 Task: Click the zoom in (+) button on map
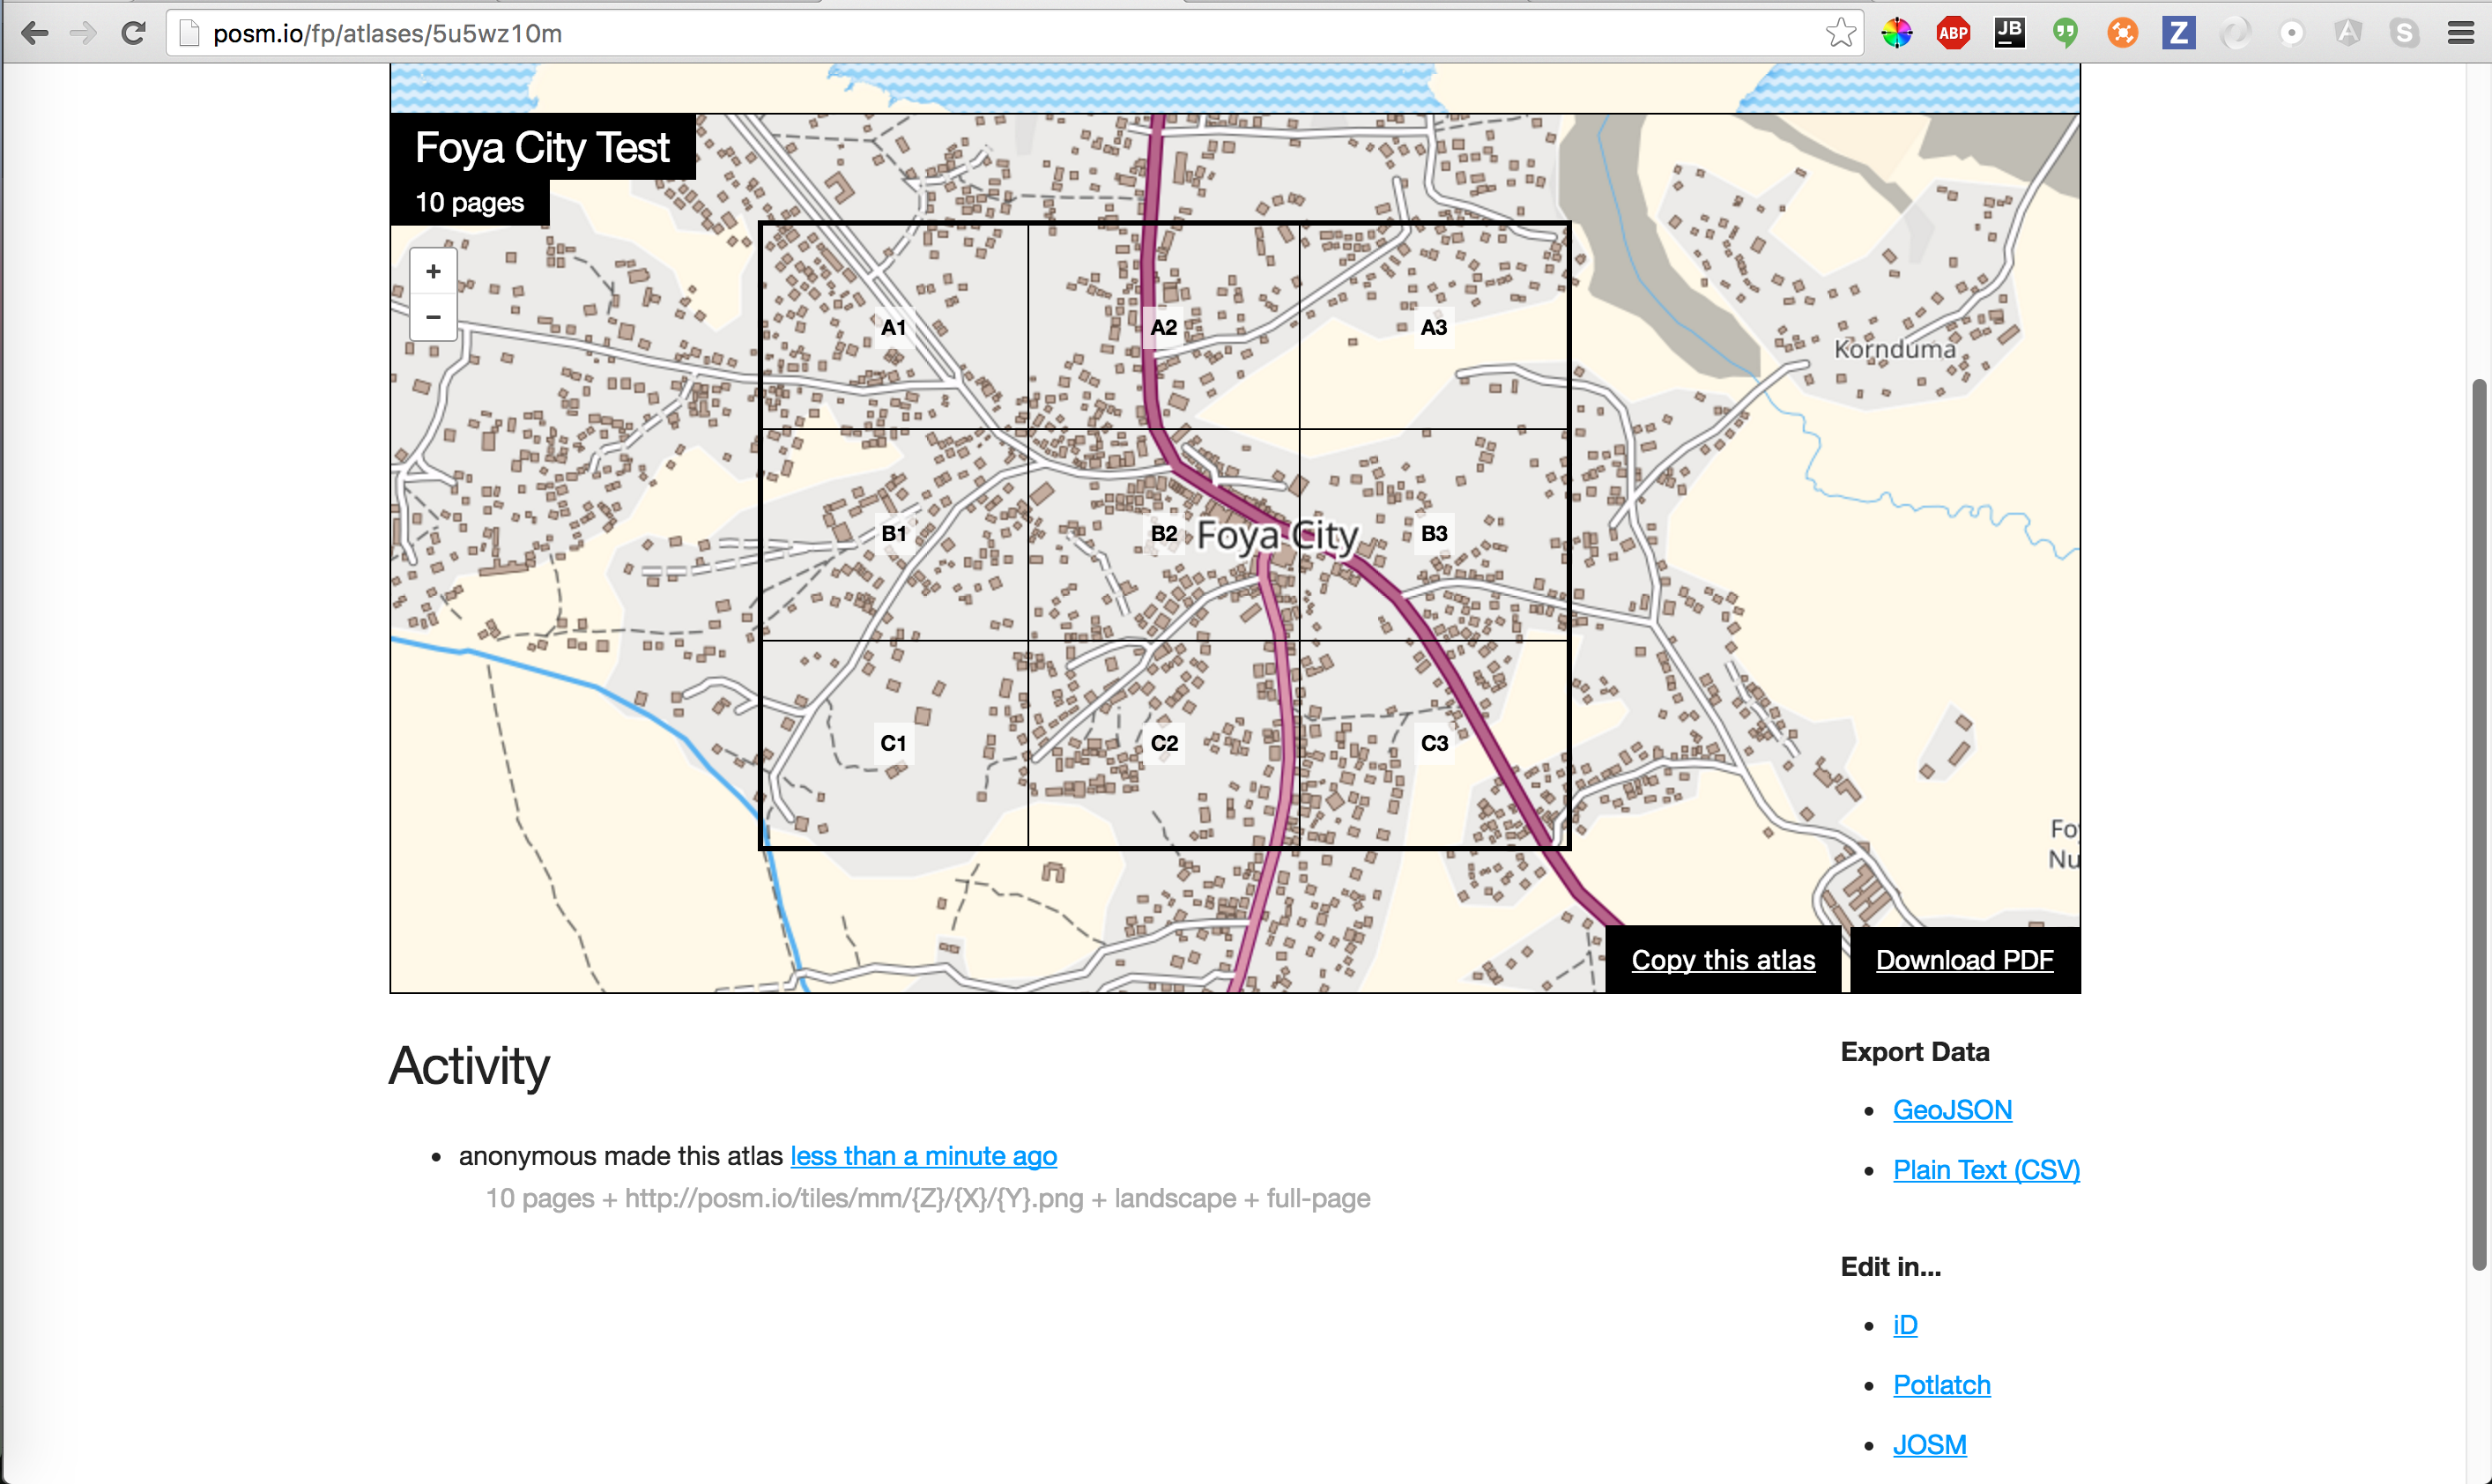pos(434,272)
